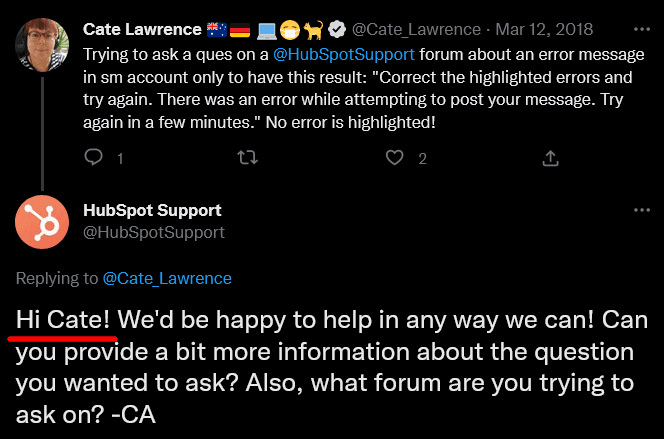Image resolution: width=664 pixels, height=439 pixels.
Task: Open the HubSpot Support display name
Action: tap(152, 211)
